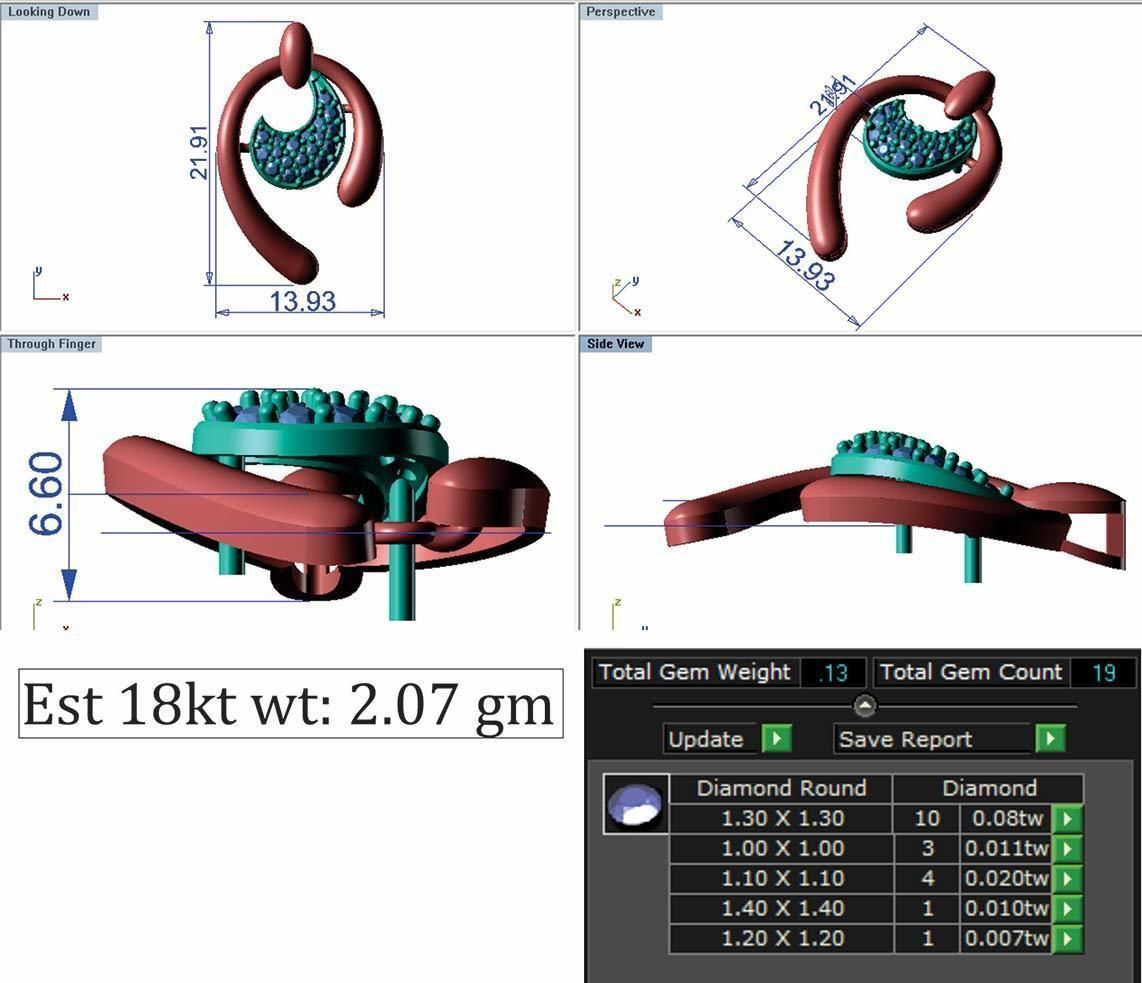
Task: Collapse the panel with the round up-arrow button
Action: pyautogui.click(x=865, y=705)
